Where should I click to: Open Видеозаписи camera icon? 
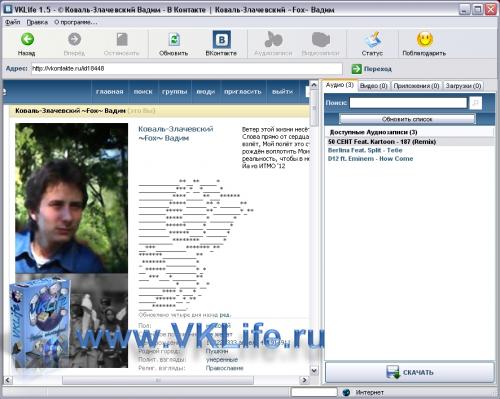[x=321, y=39]
